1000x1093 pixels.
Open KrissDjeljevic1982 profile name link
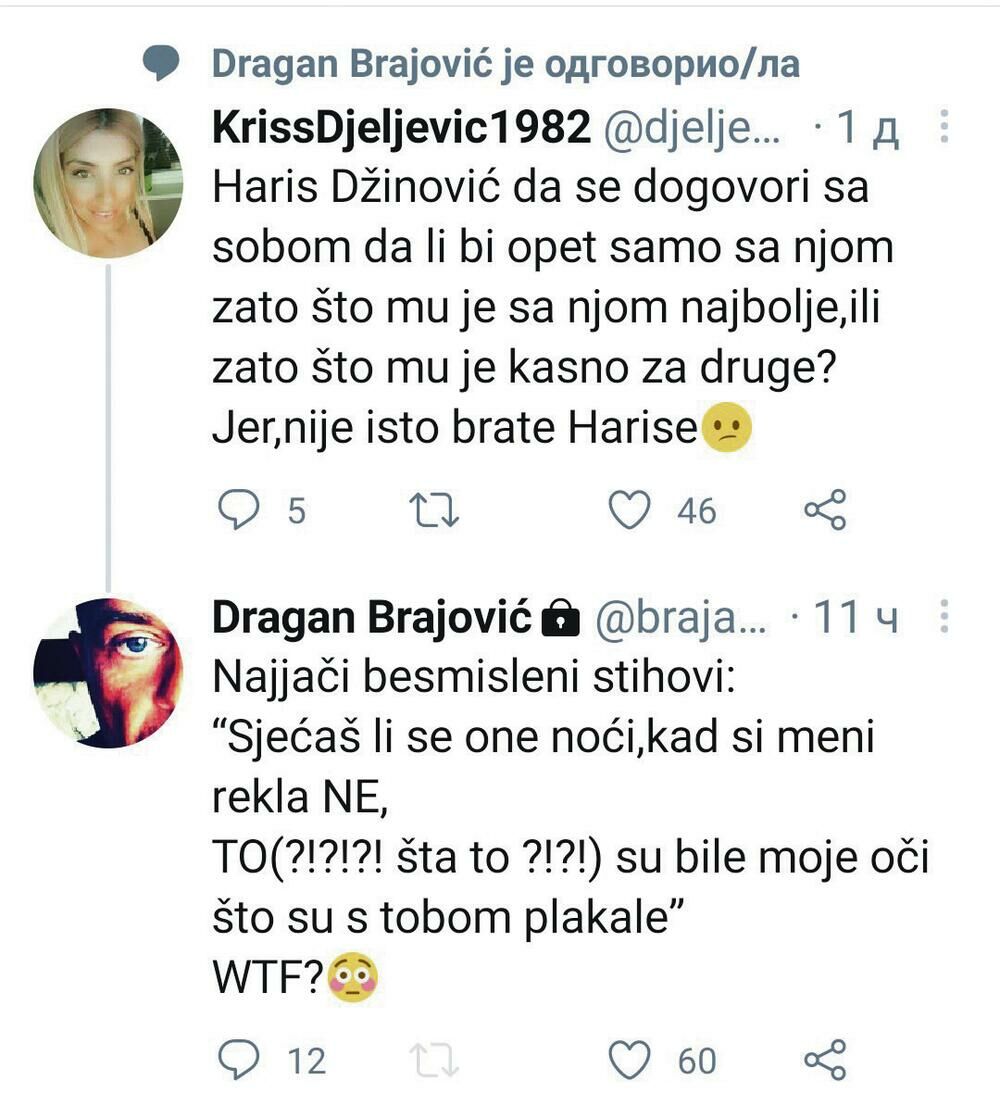pyautogui.click(x=400, y=130)
